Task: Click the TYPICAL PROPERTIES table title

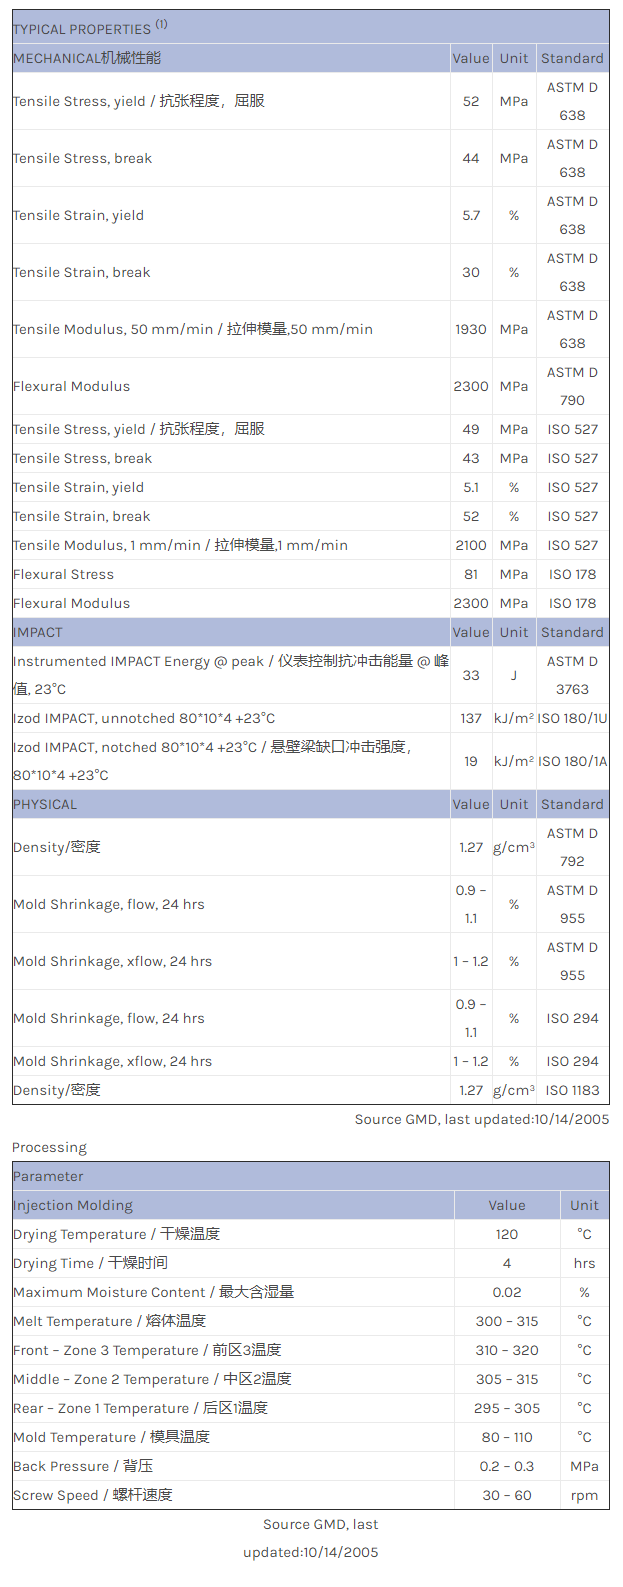Action: [x=90, y=28]
